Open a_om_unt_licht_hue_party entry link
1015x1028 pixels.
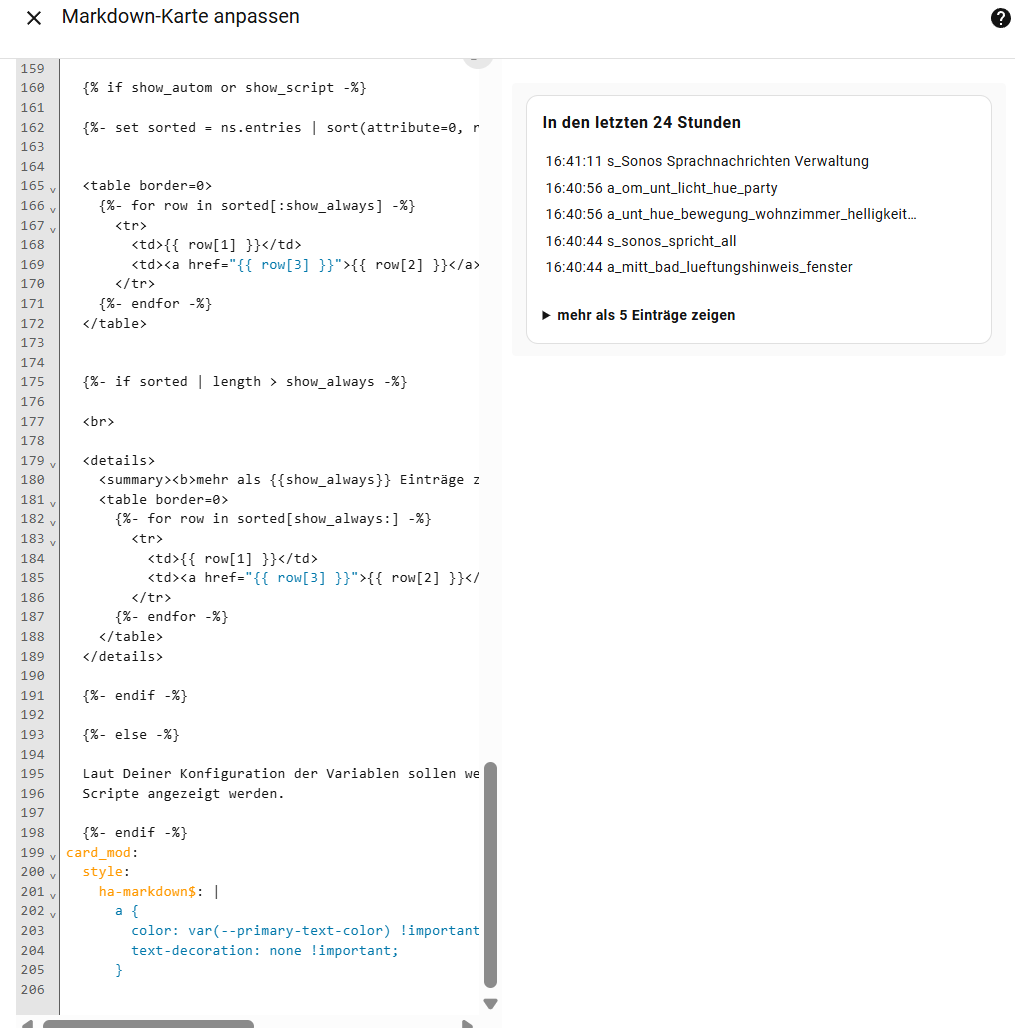(692, 188)
